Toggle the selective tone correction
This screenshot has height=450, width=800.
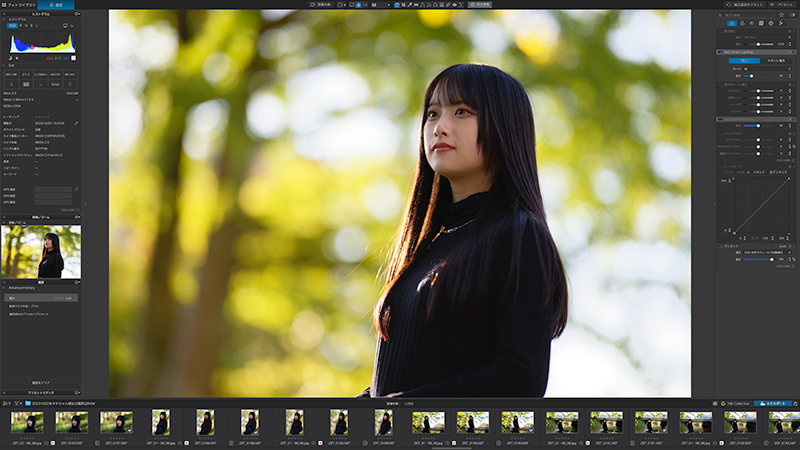pos(720,85)
